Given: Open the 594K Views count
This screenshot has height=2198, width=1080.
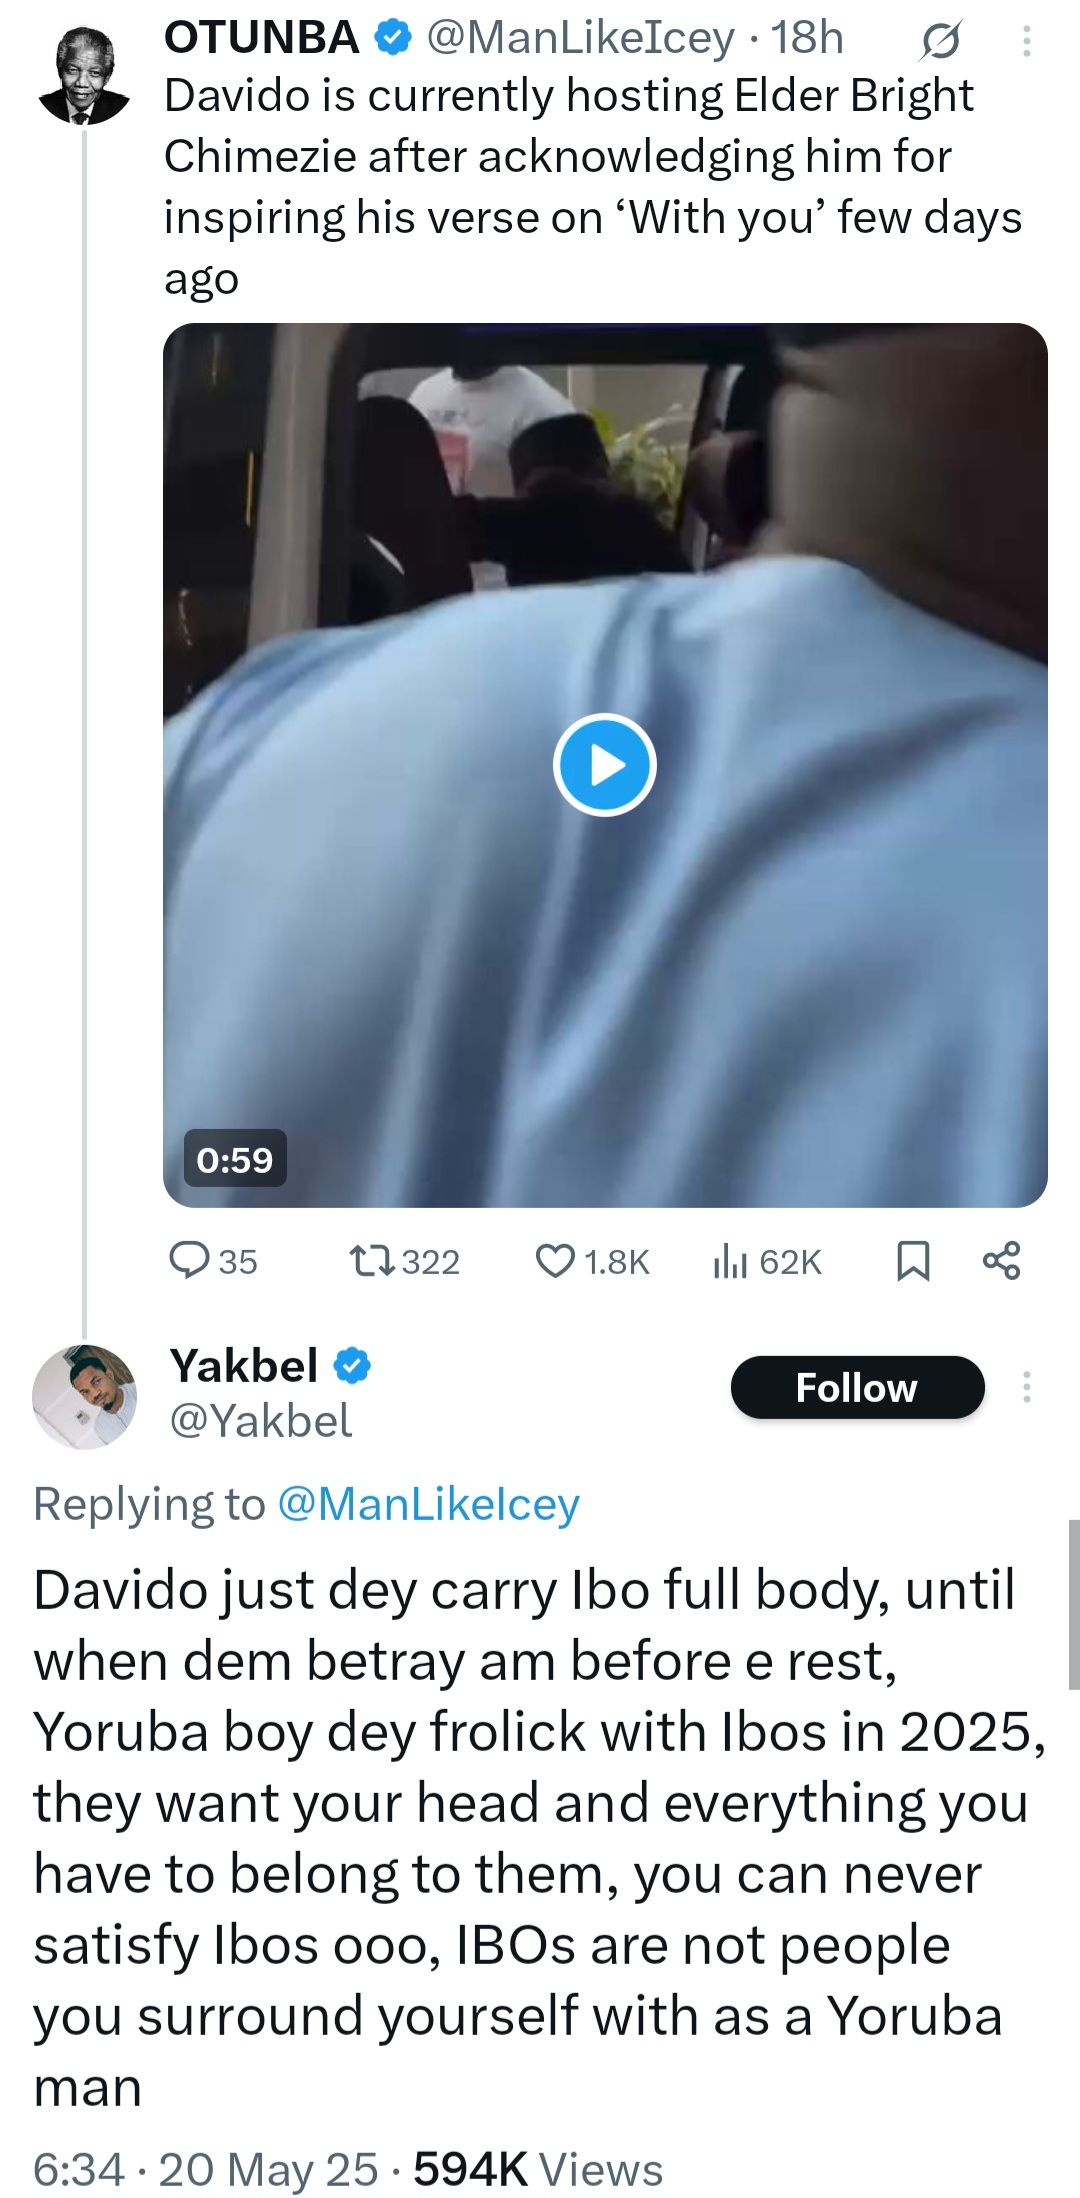Looking at the screenshot, I should coord(538,2169).
